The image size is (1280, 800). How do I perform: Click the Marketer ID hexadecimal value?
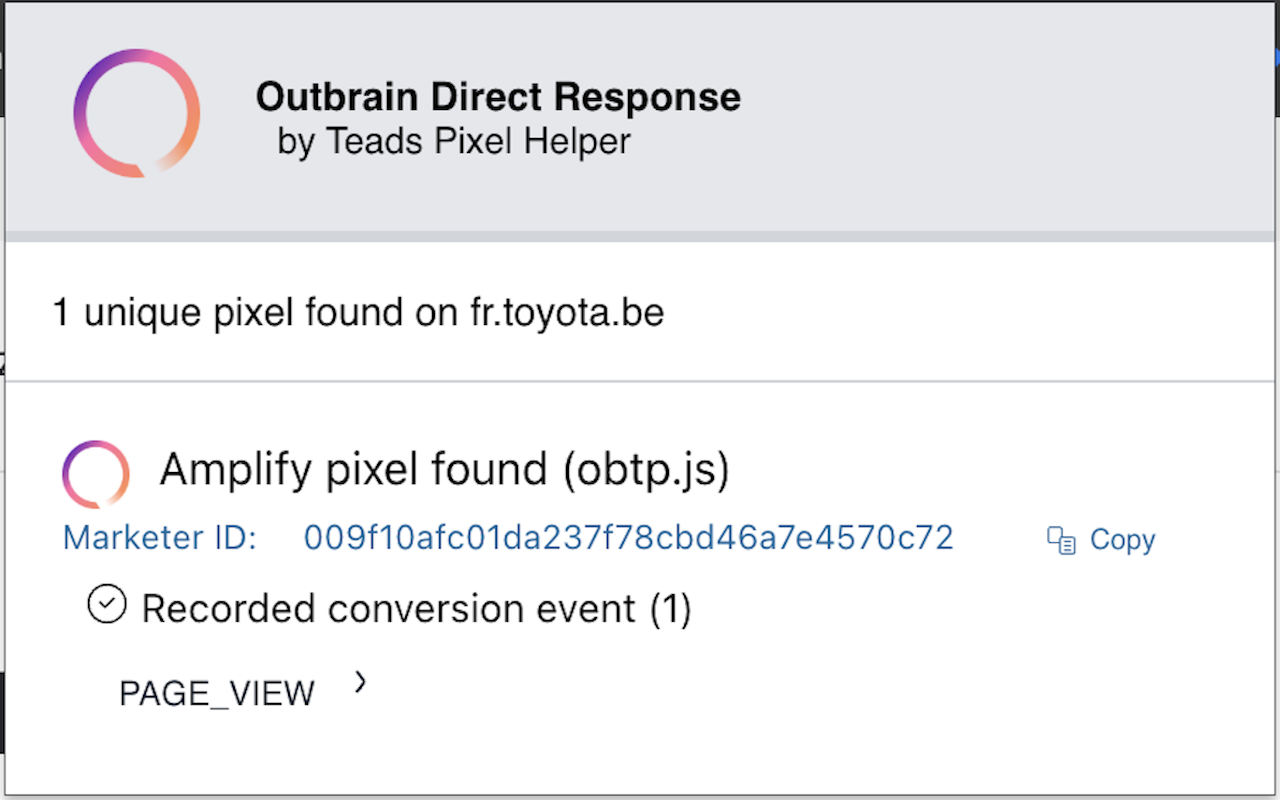pos(628,538)
